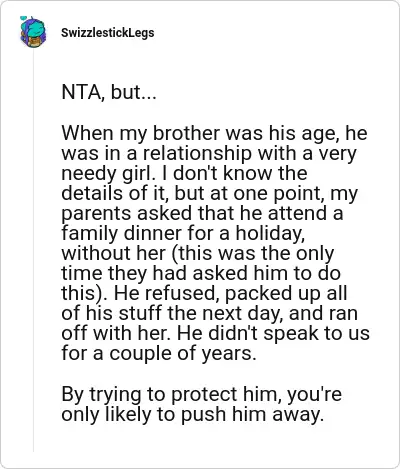
Task: Select the line 'without her (this was the only'
Action: point(197,253)
